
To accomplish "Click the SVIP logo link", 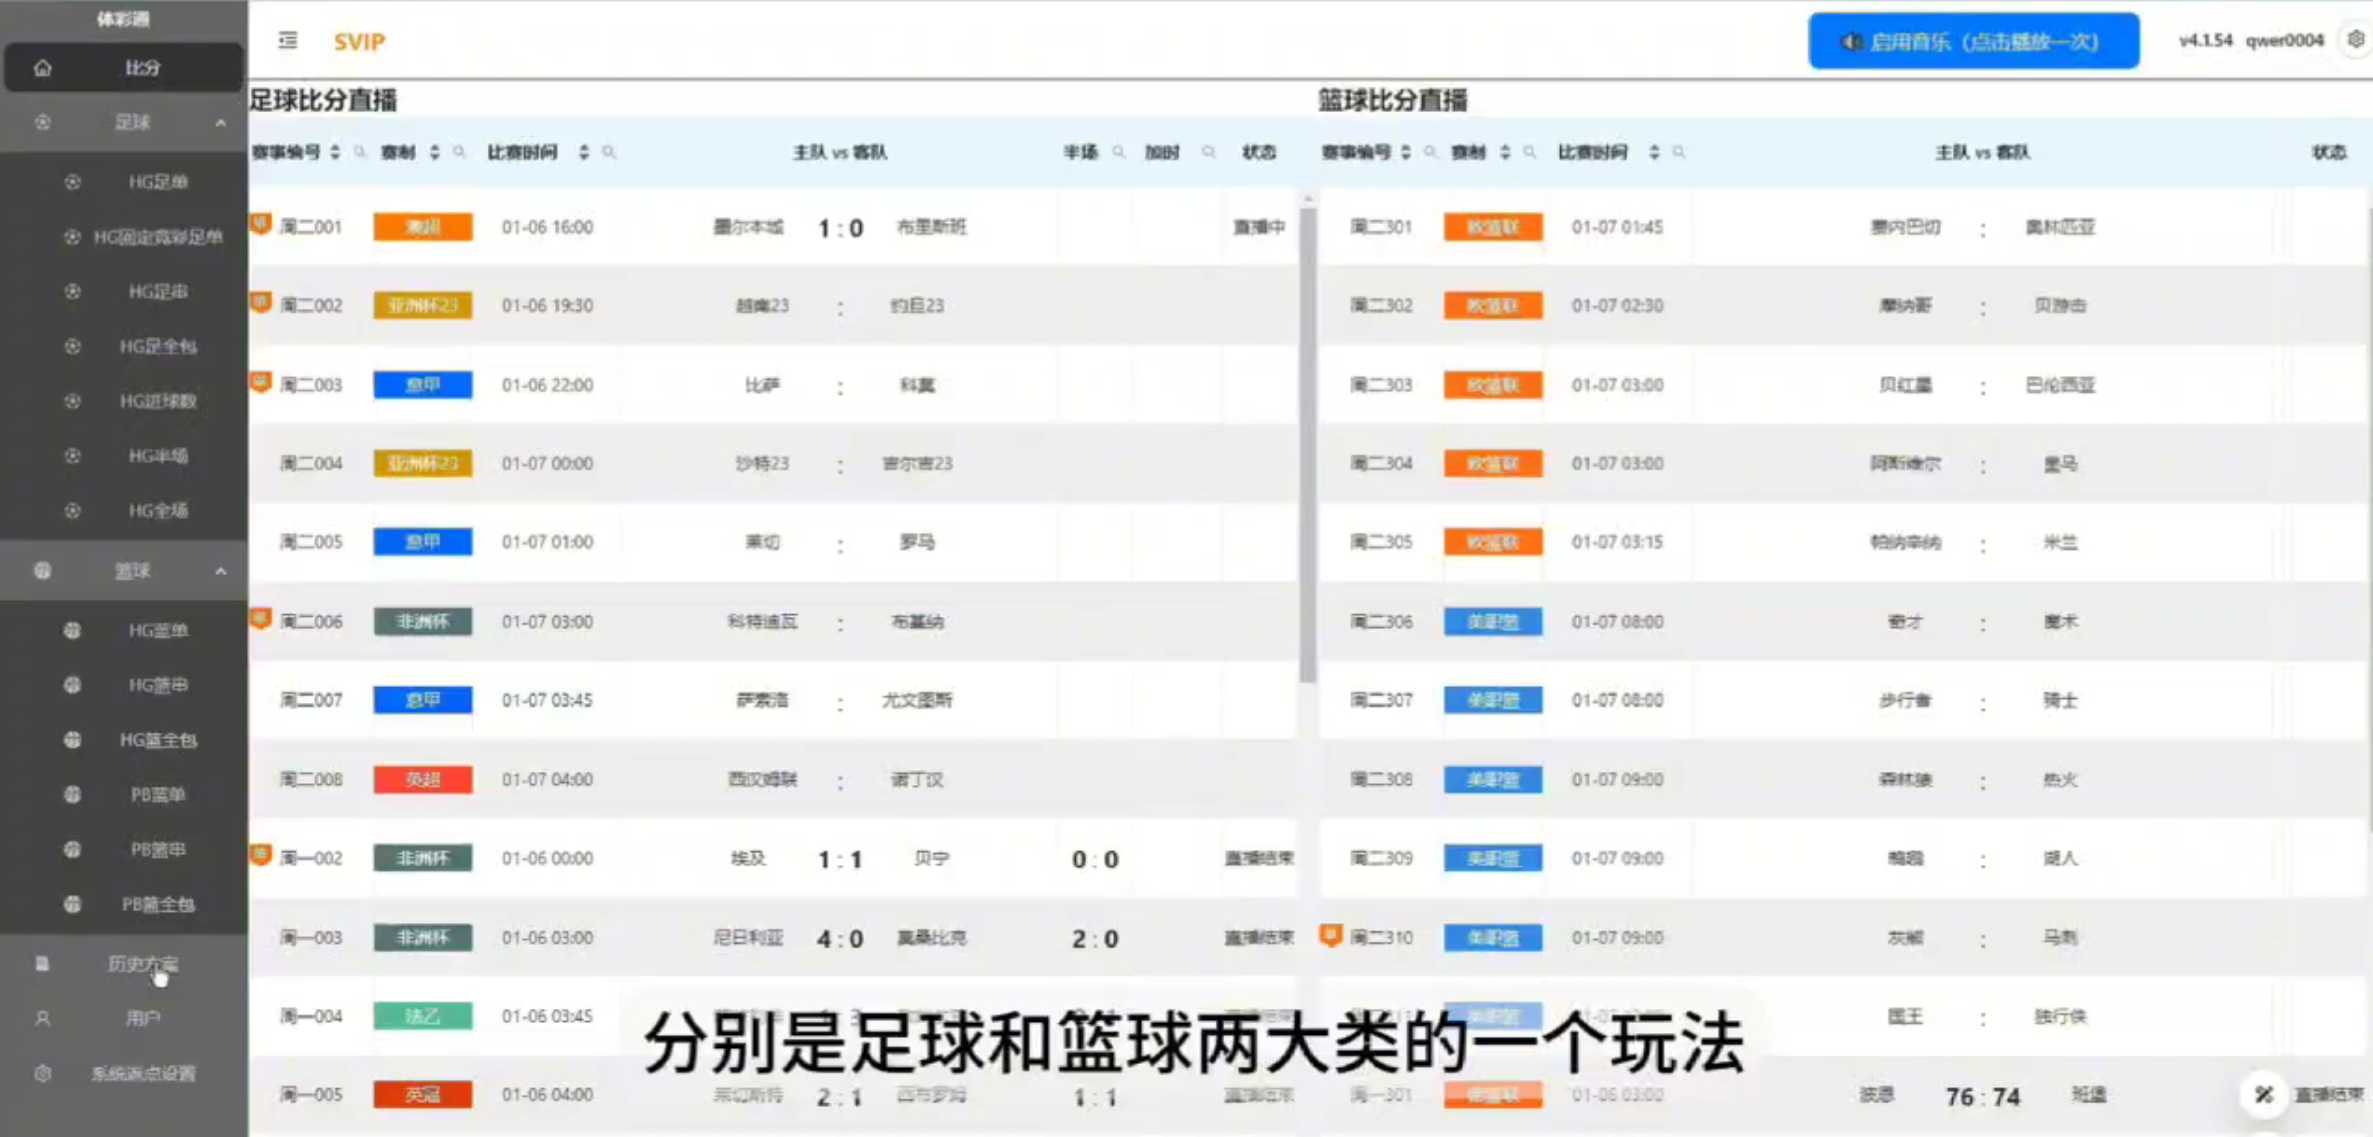I will point(359,41).
